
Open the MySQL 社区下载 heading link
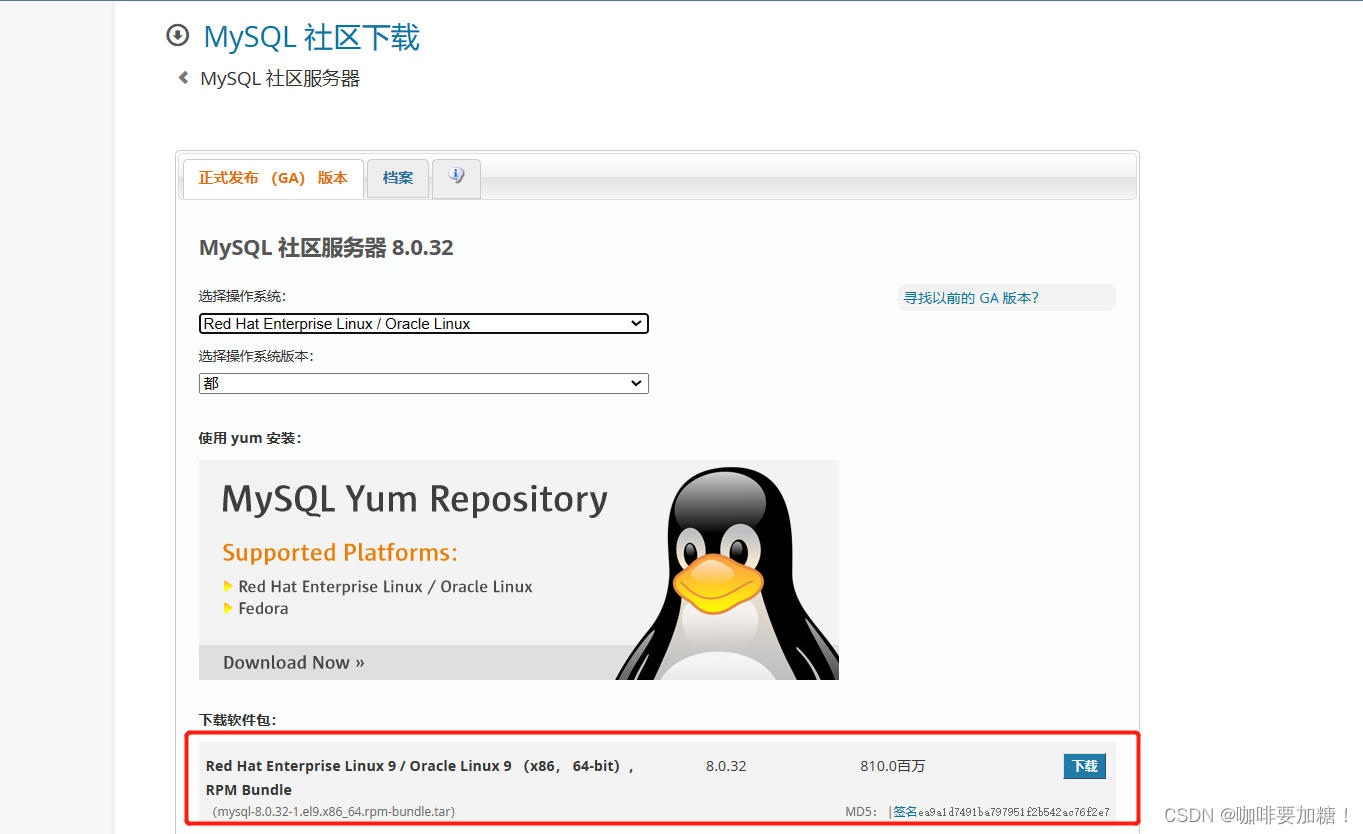point(311,37)
